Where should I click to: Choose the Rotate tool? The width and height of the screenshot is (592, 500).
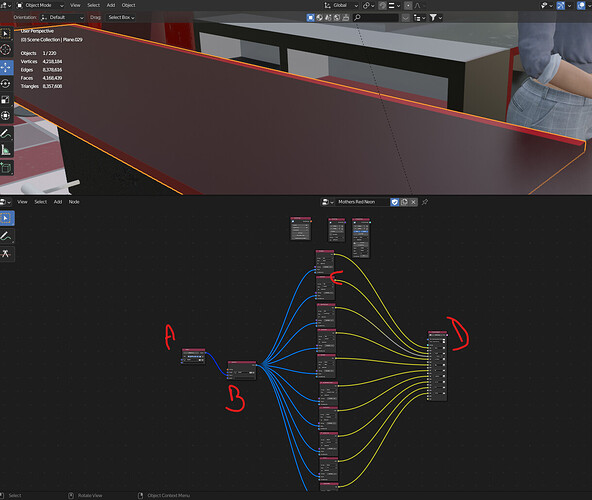pos(6,83)
